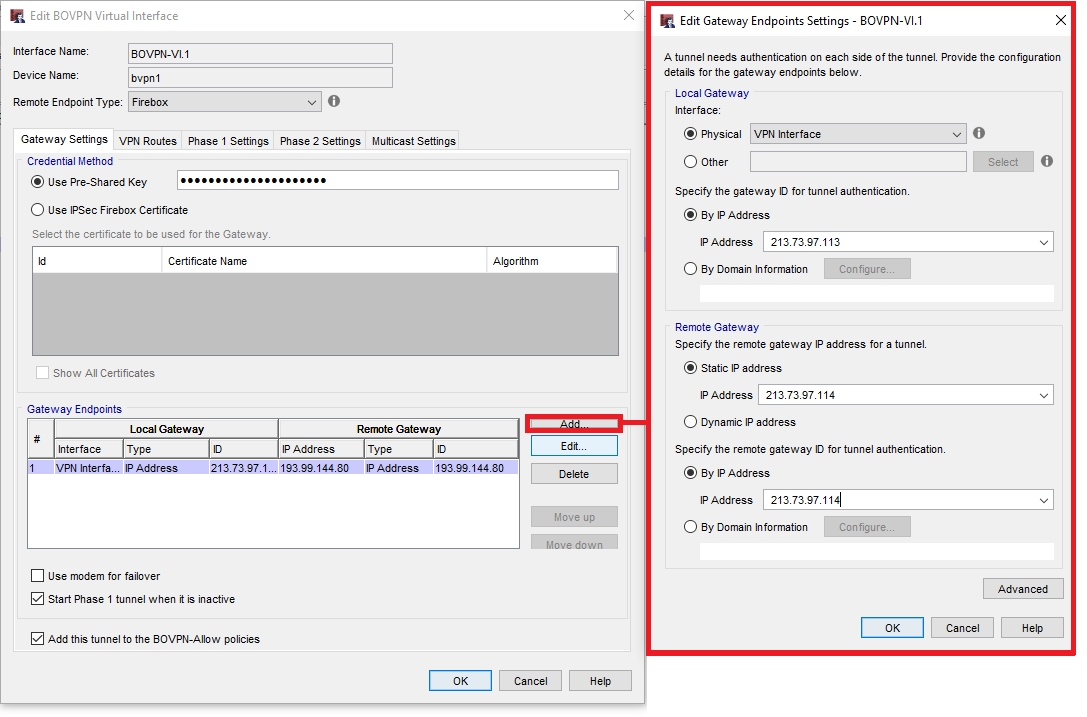This screenshot has height=717, width=1087.
Task: Click info icon next to VPN Interface dropdown
Action: tap(979, 133)
